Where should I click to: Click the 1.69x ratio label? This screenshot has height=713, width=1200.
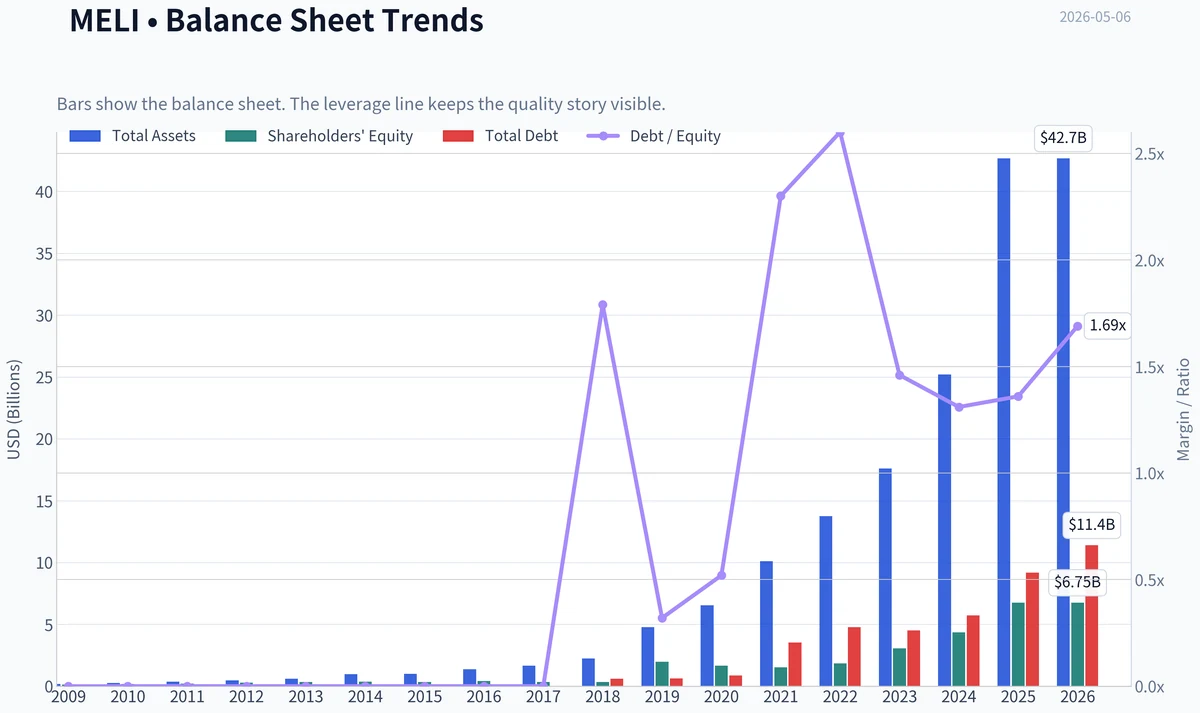1107,325
